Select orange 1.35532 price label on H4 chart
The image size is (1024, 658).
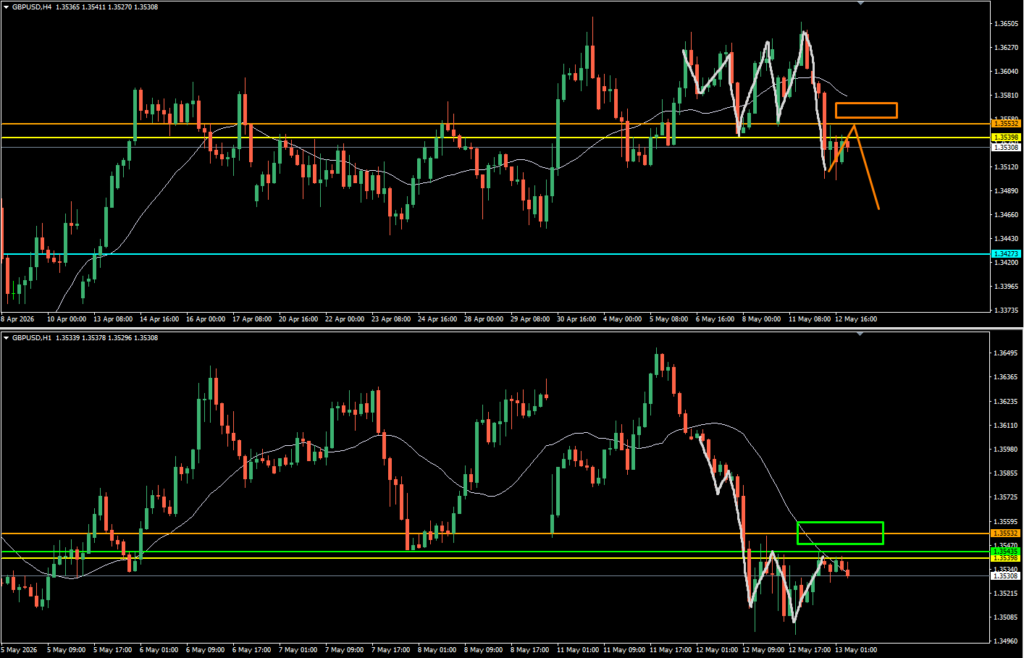[1006, 123]
